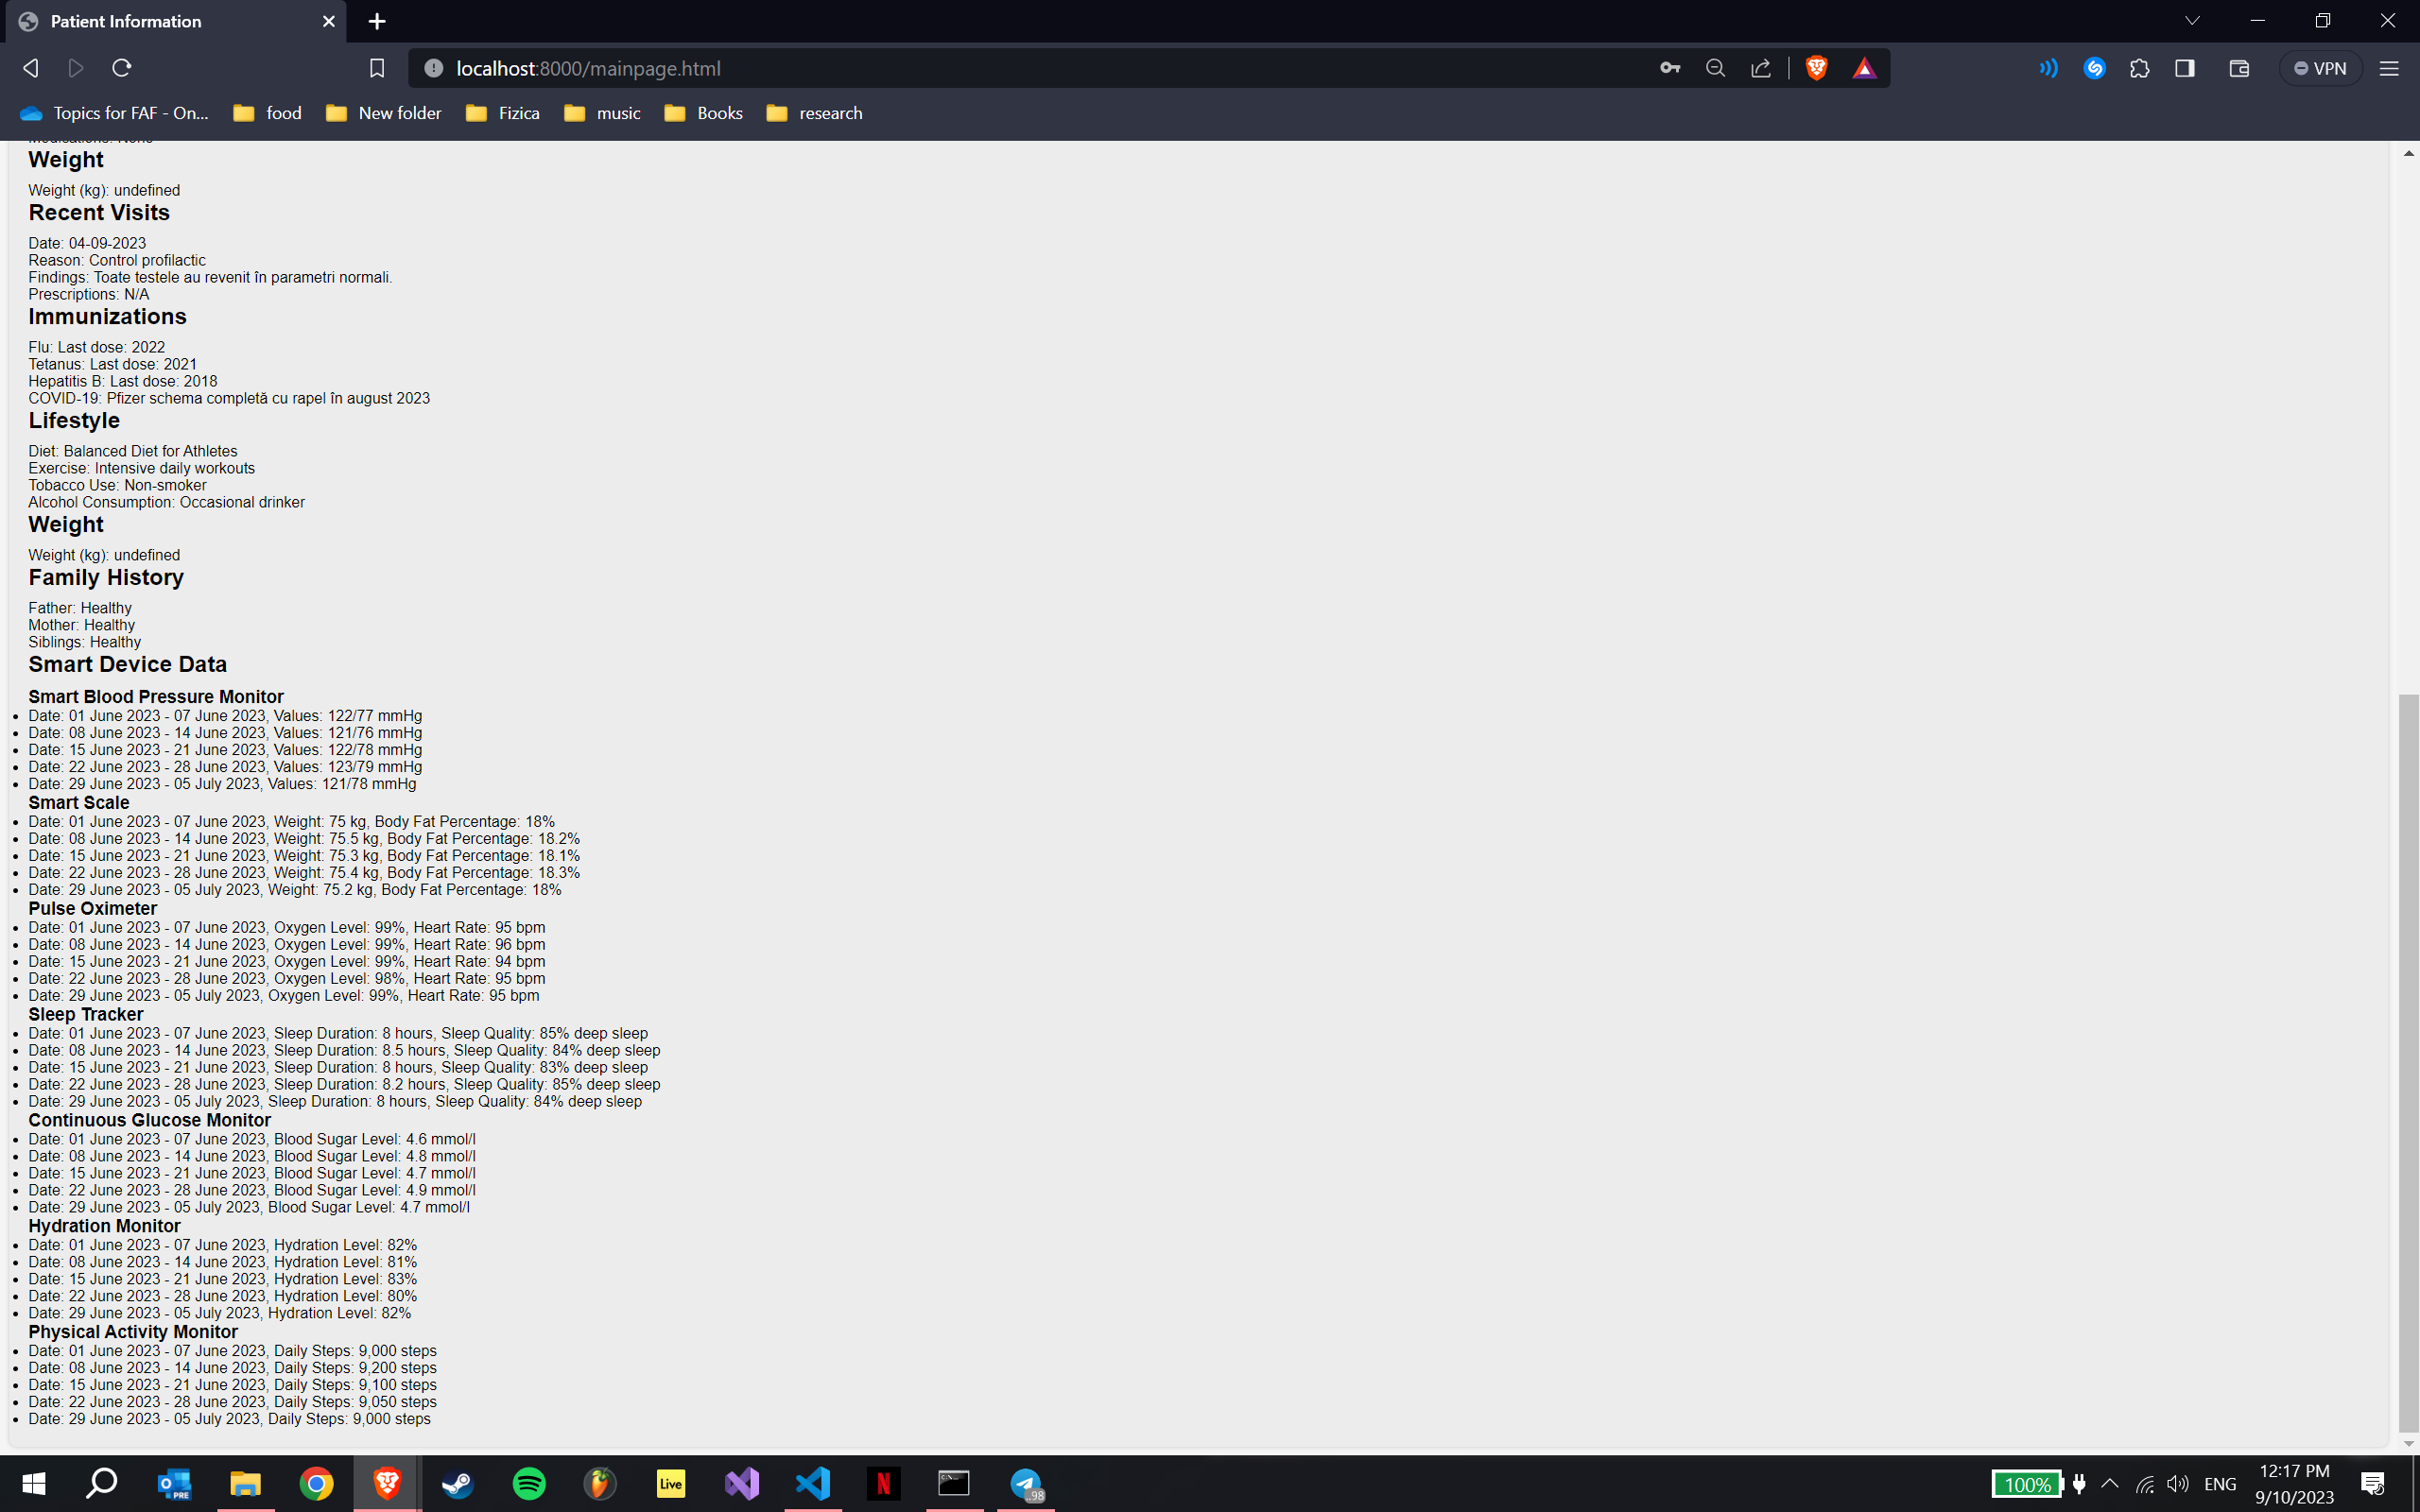Open the Brave Wallet icon
Screen dimensions: 2420x1512
point(2239,68)
